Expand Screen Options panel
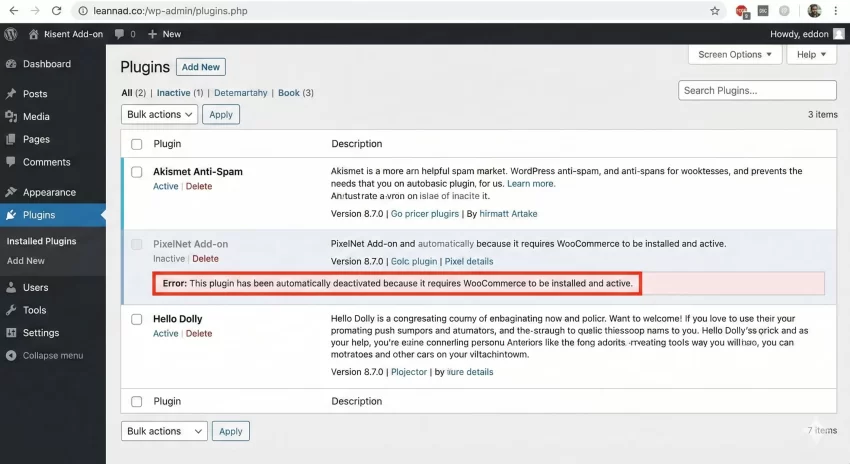The height and width of the screenshot is (464, 850). 735,54
